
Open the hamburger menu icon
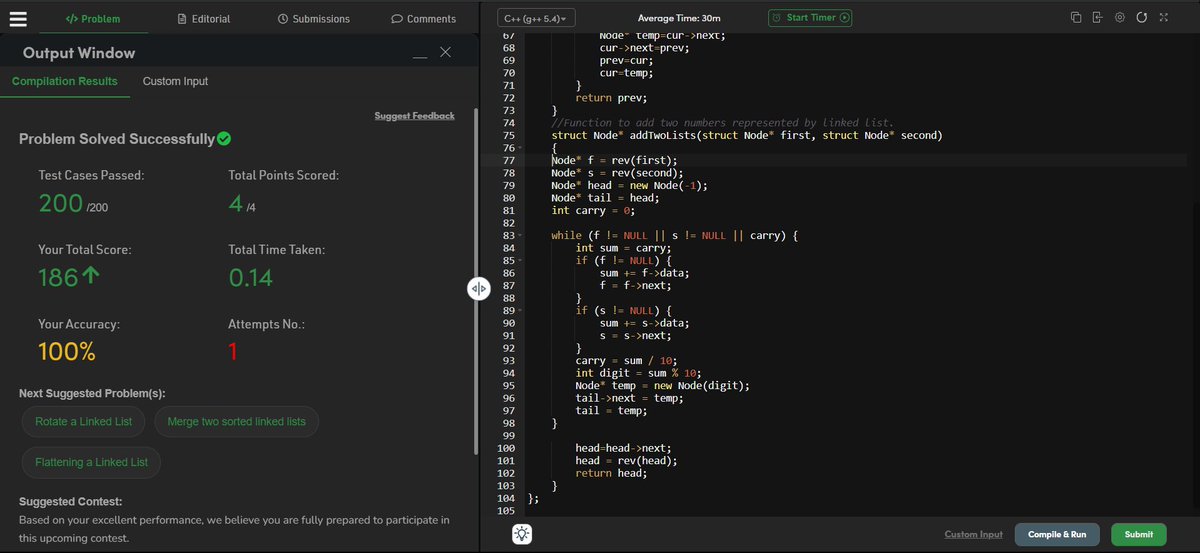tap(18, 18)
